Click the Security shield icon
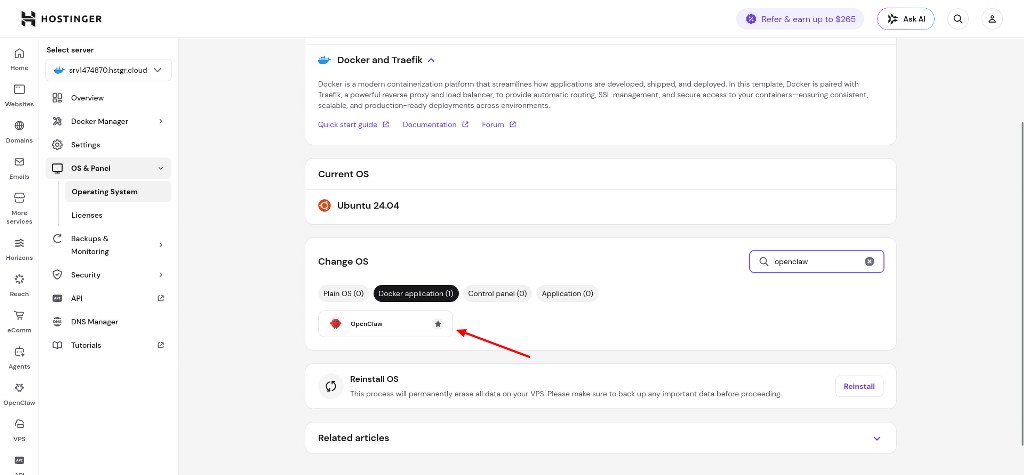1024x475 pixels. [x=57, y=274]
